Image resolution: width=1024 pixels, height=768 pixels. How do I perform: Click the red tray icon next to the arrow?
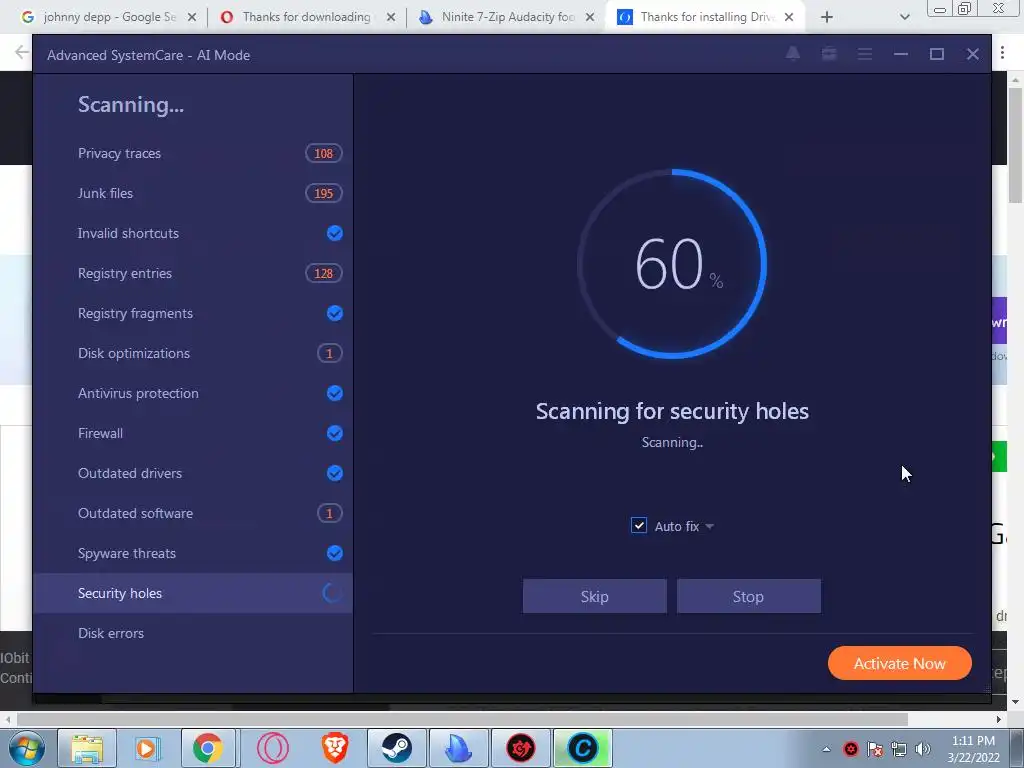[x=851, y=749]
